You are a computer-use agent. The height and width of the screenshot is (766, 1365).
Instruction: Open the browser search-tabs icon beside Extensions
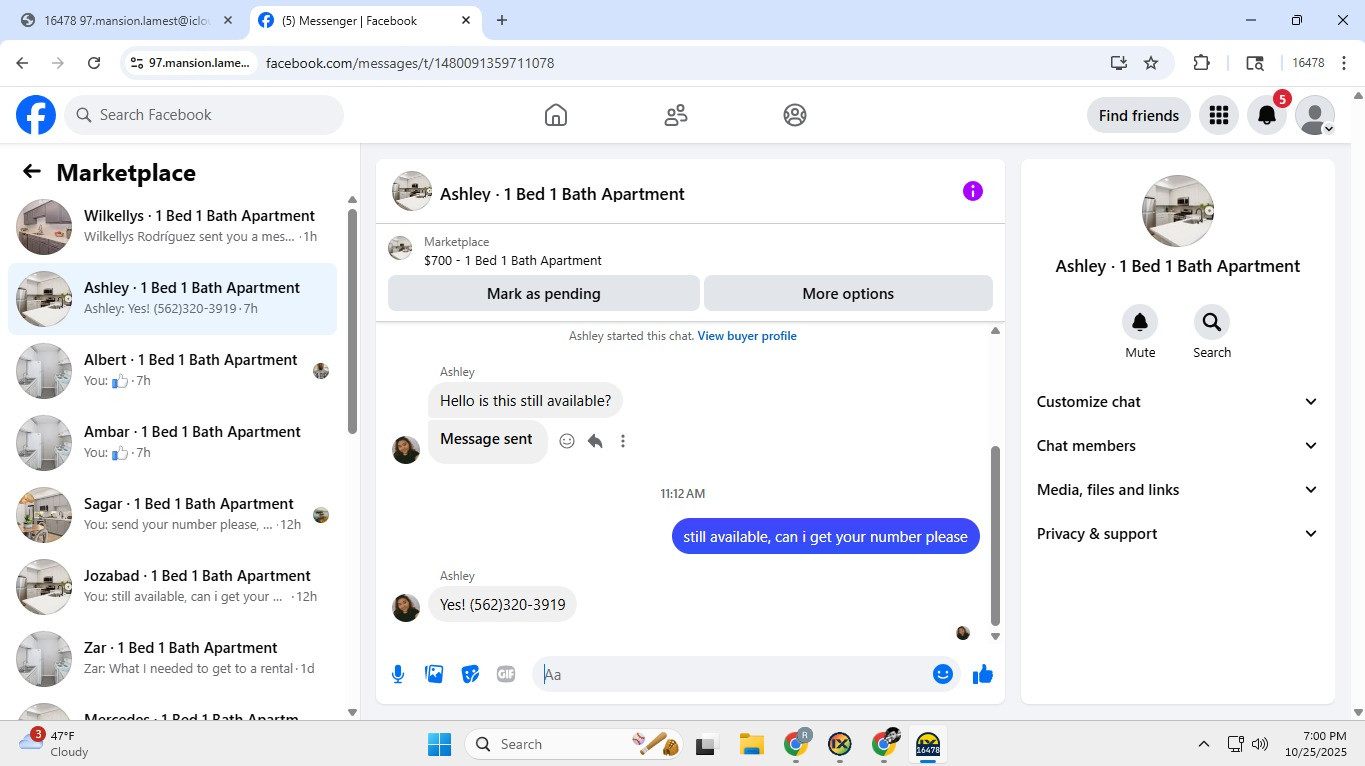pyautogui.click(x=1255, y=63)
